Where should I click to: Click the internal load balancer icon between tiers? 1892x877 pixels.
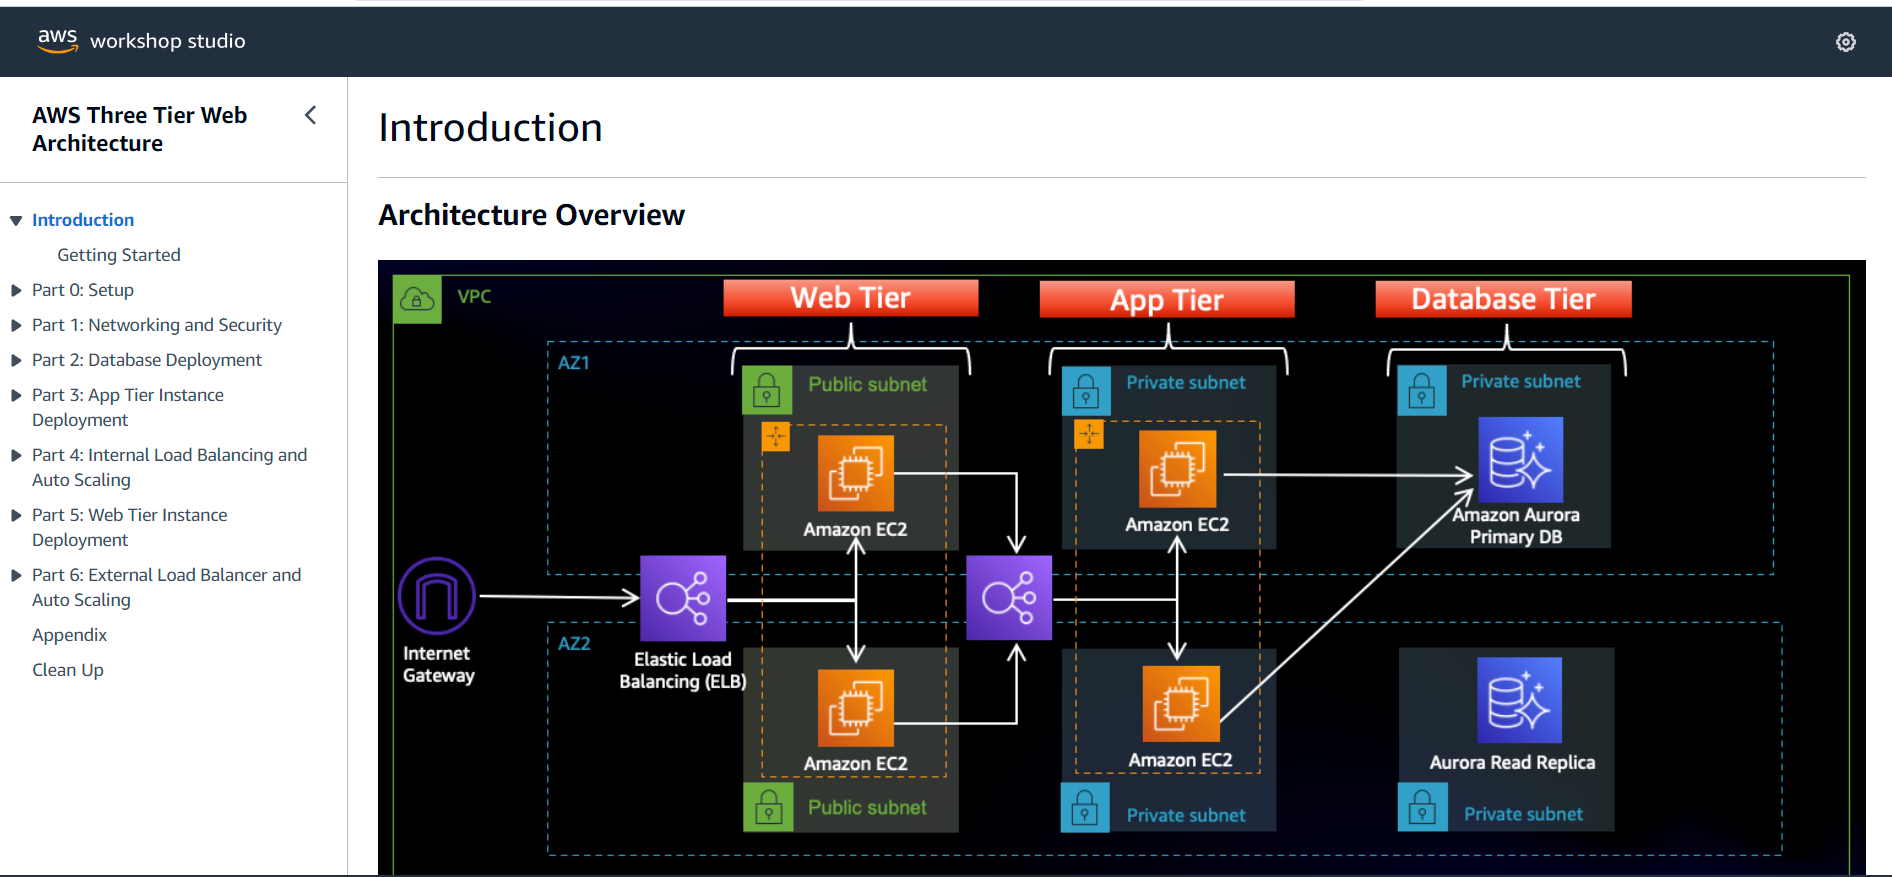(x=1009, y=598)
